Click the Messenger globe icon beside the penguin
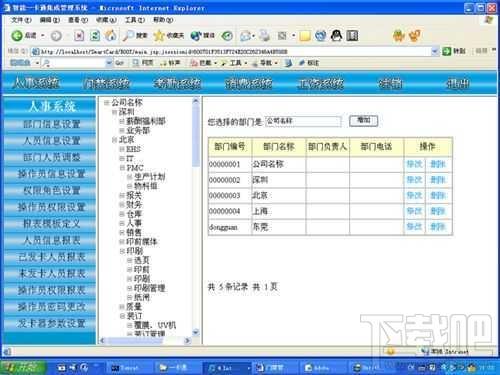 [320, 36]
